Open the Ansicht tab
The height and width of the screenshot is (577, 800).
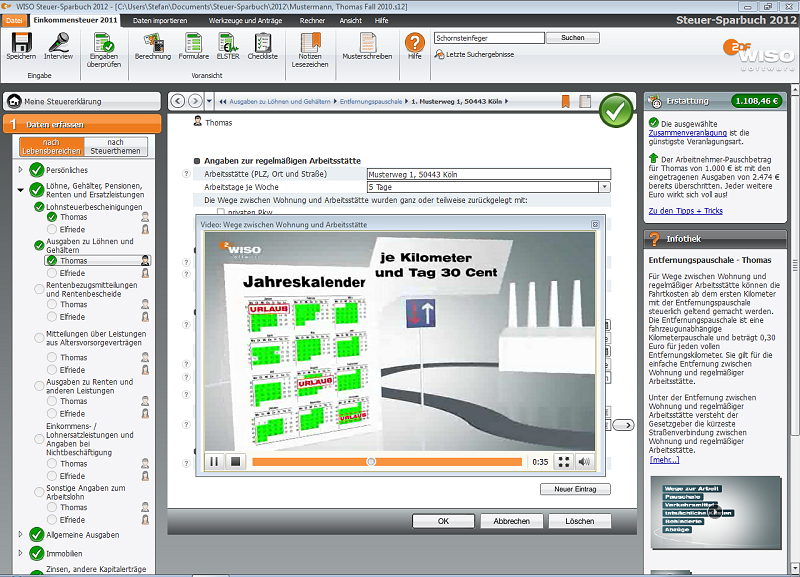coord(351,20)
